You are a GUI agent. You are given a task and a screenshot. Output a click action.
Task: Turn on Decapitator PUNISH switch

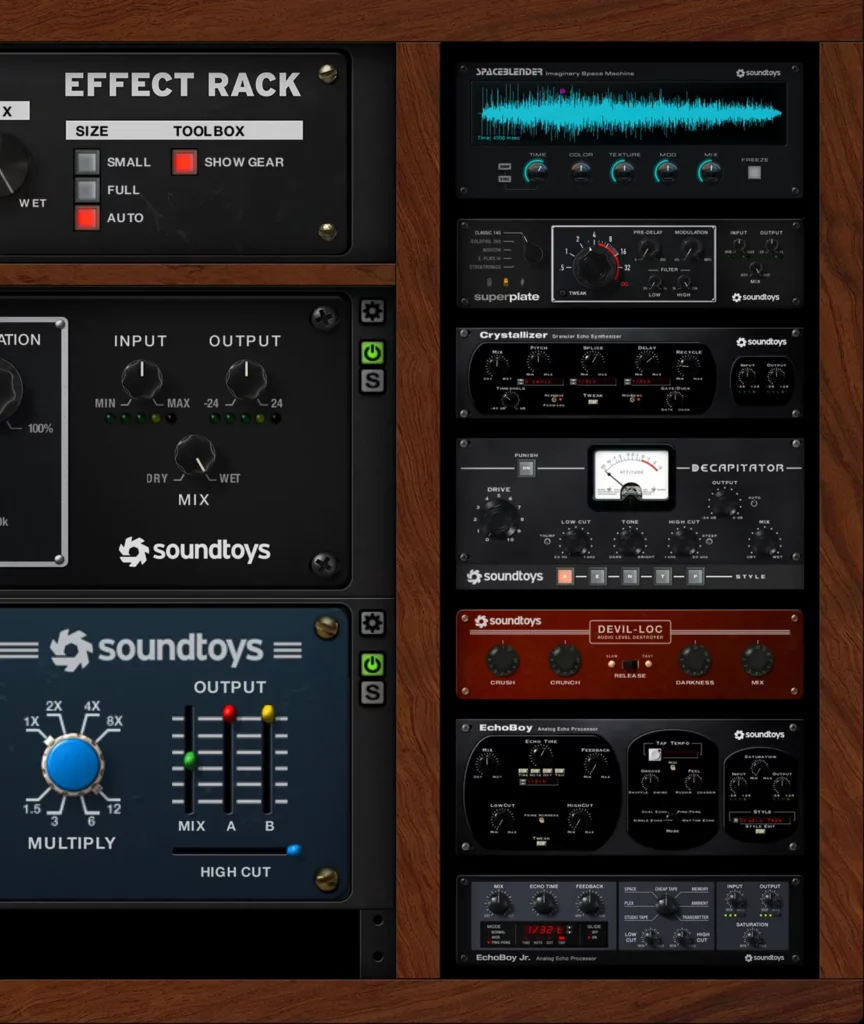click(x=526, y=468)
